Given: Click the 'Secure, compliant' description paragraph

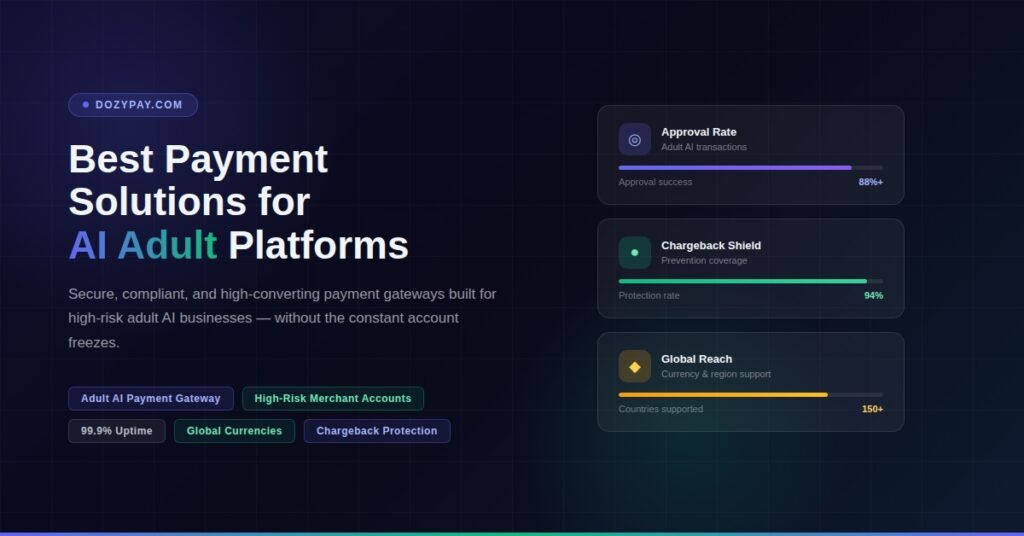Looking at the screenshot, I should pos(282,318).
